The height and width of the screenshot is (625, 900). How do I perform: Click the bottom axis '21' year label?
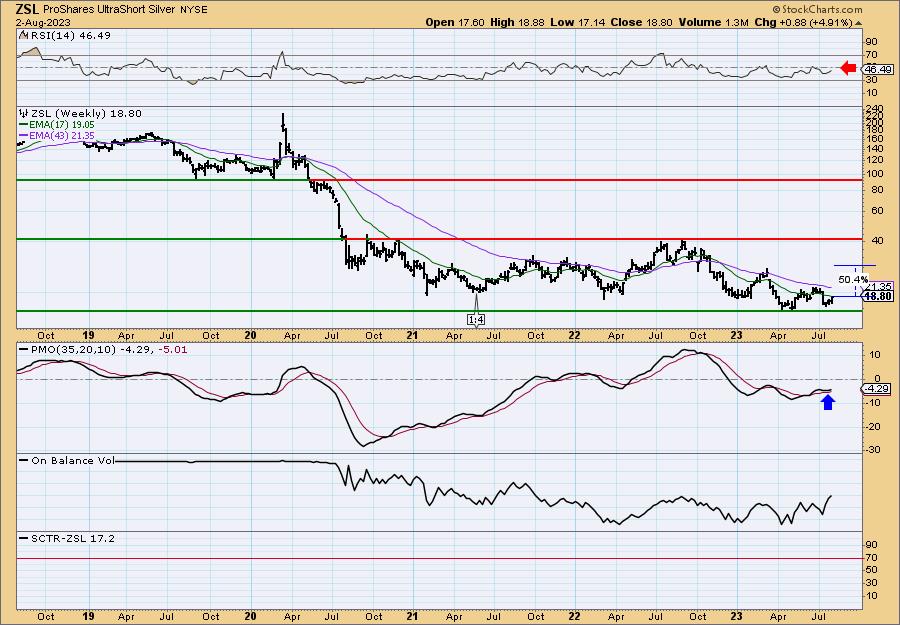click(413, 616)
